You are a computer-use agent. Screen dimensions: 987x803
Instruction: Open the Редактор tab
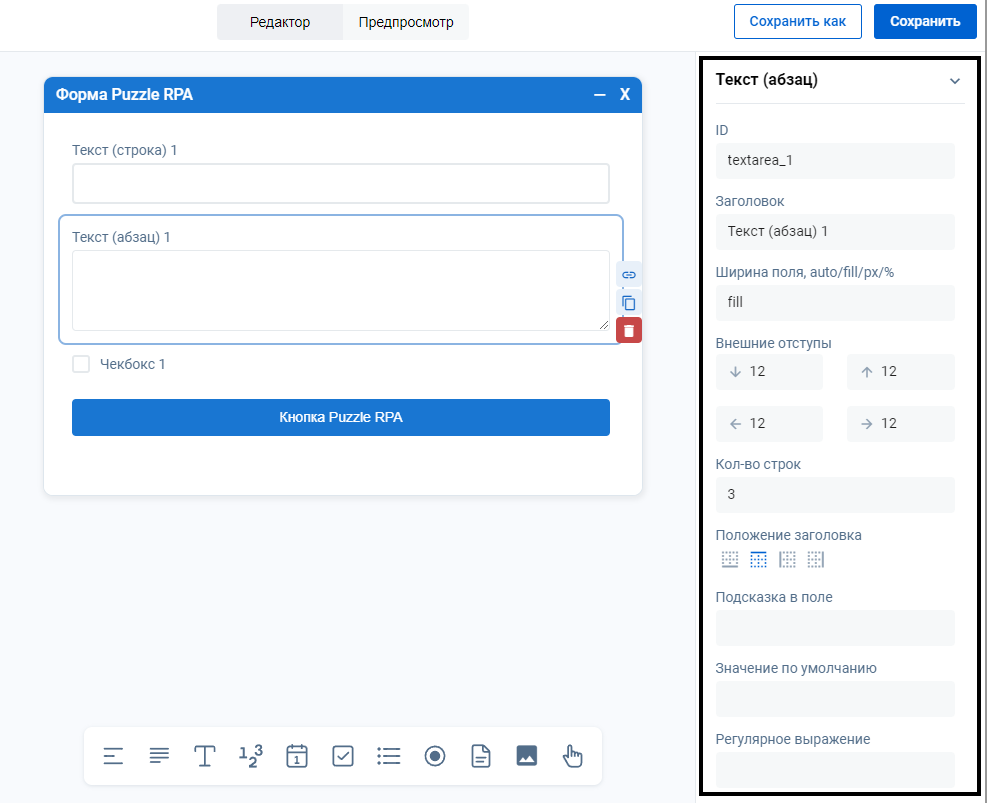(280, 22)
